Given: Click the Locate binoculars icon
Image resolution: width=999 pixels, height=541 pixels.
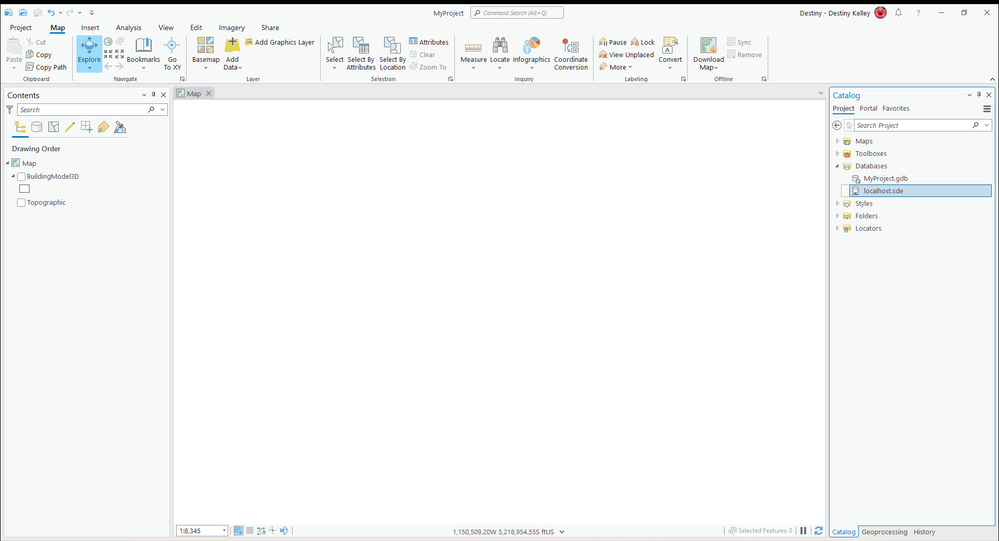Looking at the screenshot, I should point(500,45).
